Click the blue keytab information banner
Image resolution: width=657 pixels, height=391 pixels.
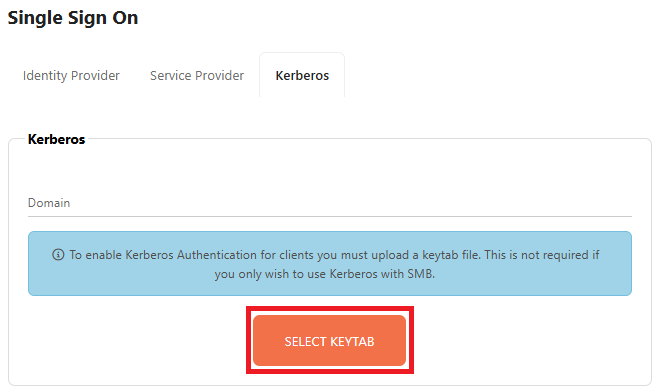click(330, 264)
